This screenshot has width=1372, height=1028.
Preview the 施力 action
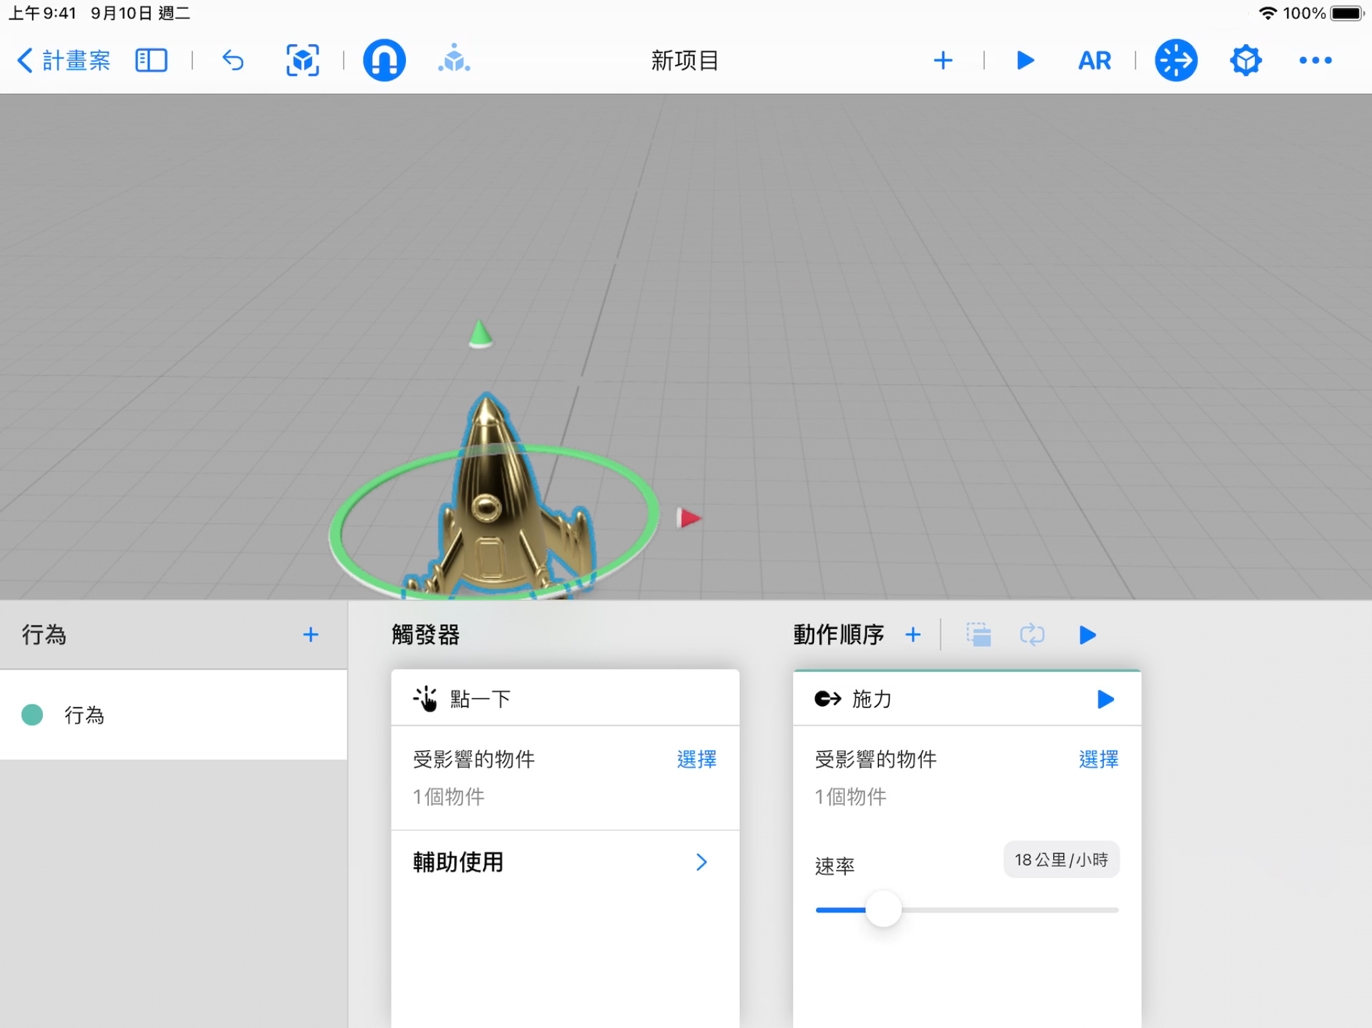(x=1105, y=699)
